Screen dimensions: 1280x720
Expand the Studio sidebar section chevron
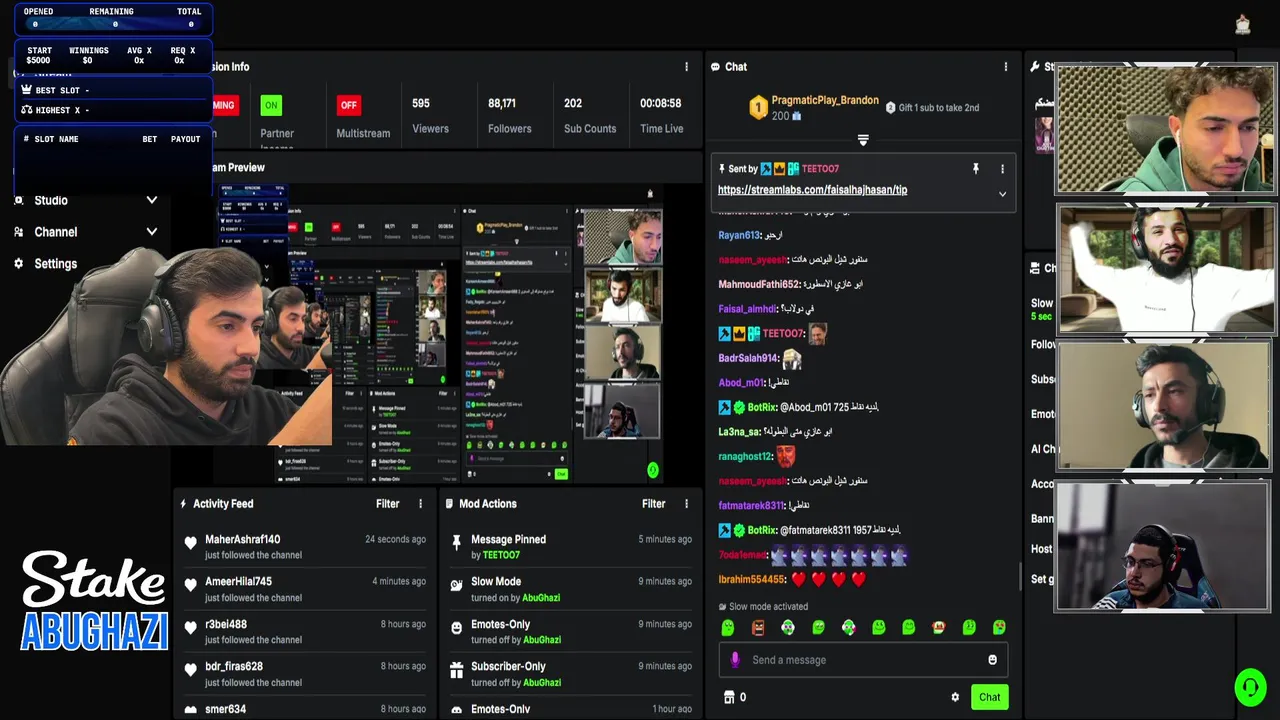coord(152,200)
